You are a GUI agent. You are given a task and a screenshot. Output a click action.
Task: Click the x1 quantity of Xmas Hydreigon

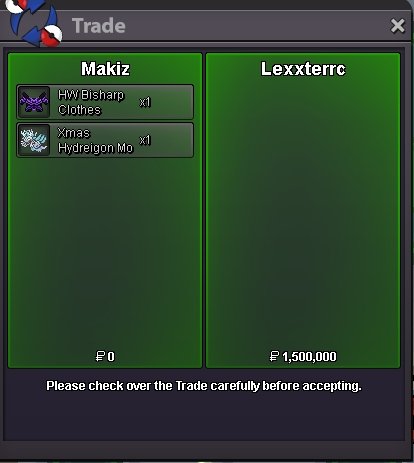click(x=145, y=140)
